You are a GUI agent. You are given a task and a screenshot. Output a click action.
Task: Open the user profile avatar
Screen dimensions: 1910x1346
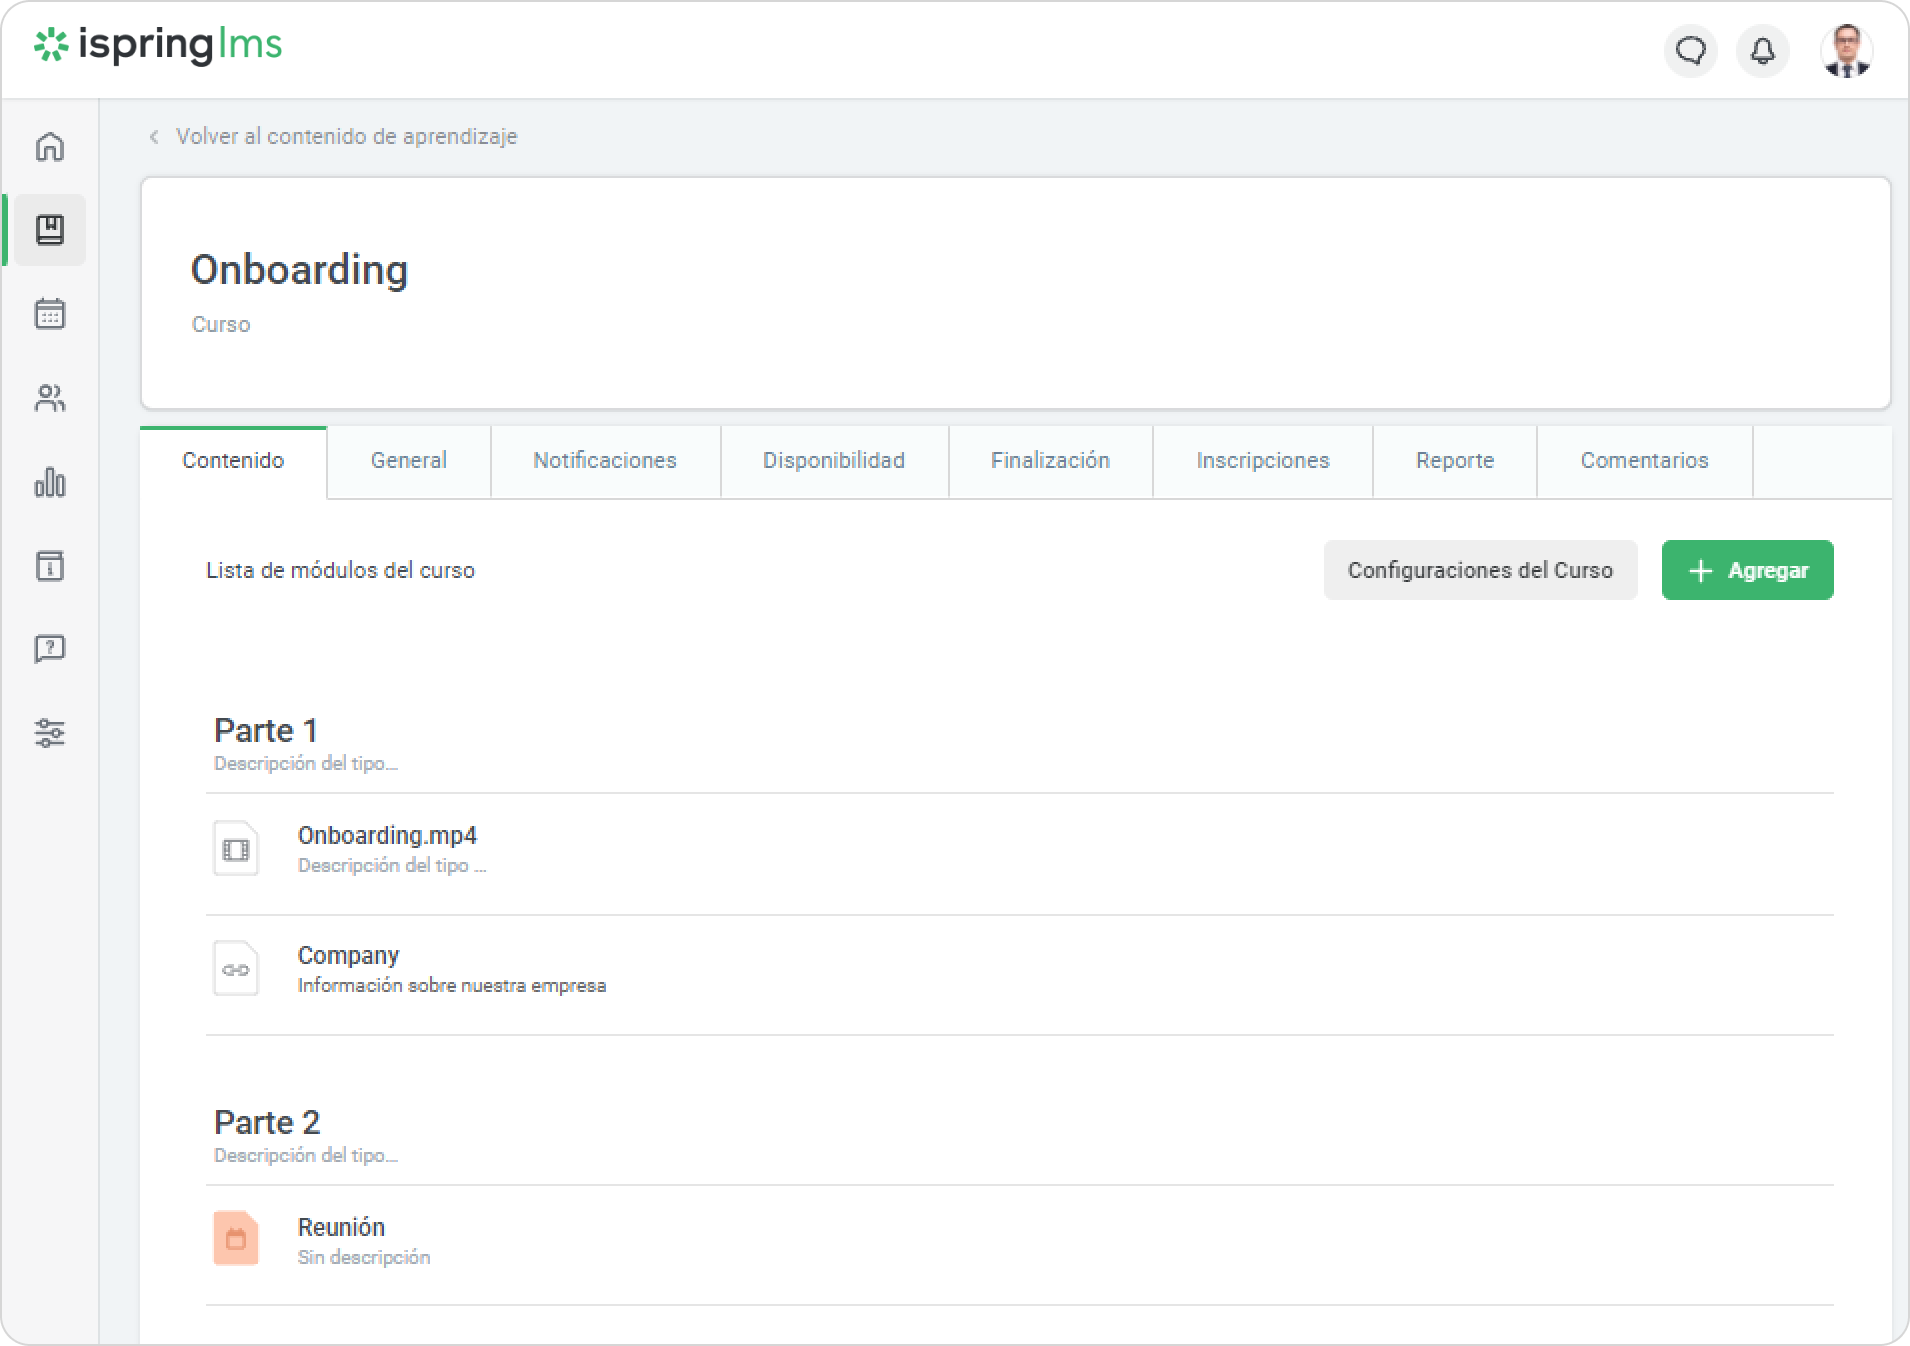[1846, 50]
